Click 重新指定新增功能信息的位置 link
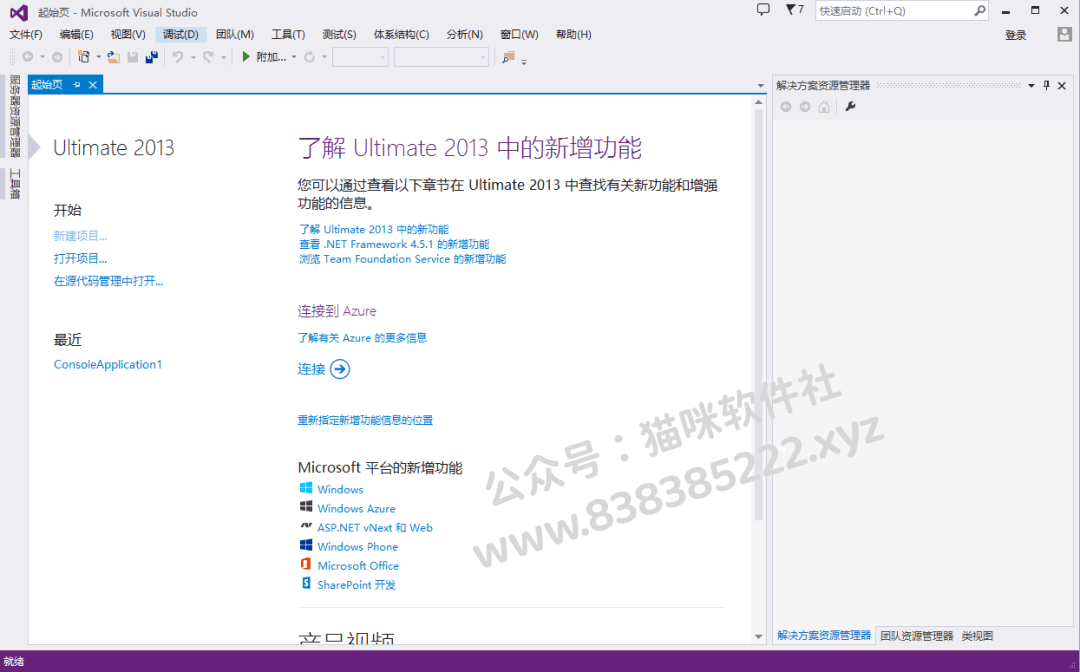The width and height of the screenshot is (1080, 672). 365,420
